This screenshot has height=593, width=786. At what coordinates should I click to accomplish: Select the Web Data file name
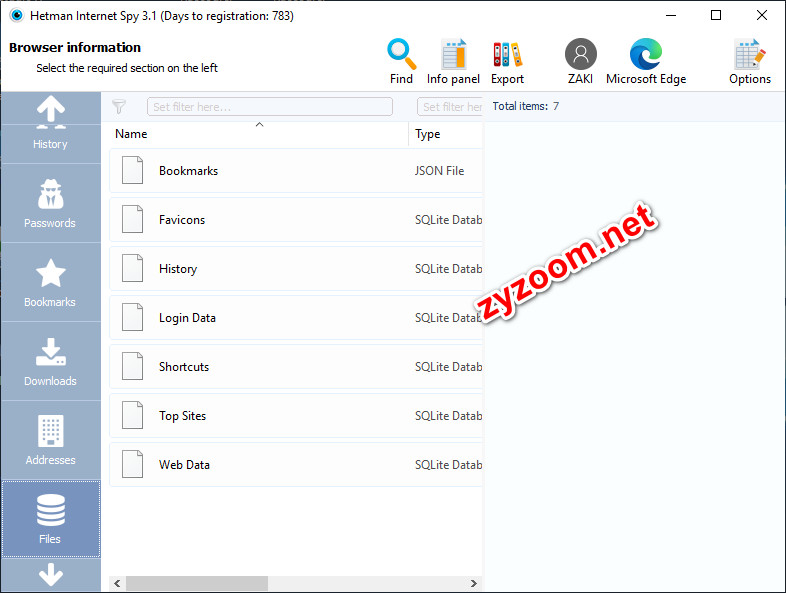(x=184, y=465)
